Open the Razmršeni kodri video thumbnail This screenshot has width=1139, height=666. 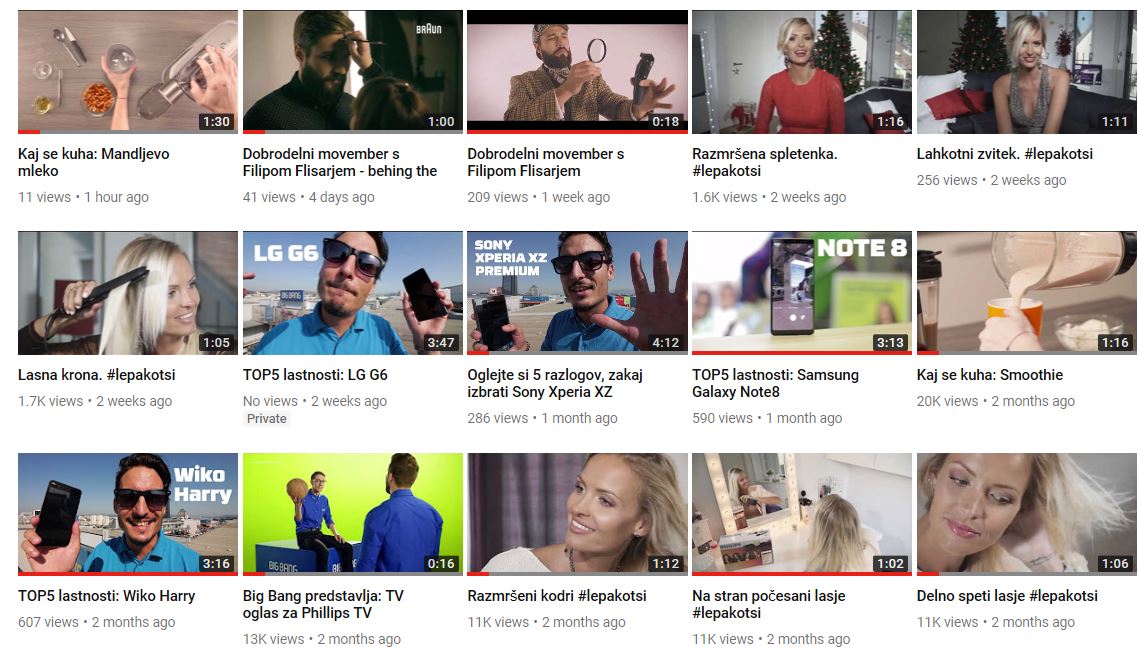coord(577,513)
